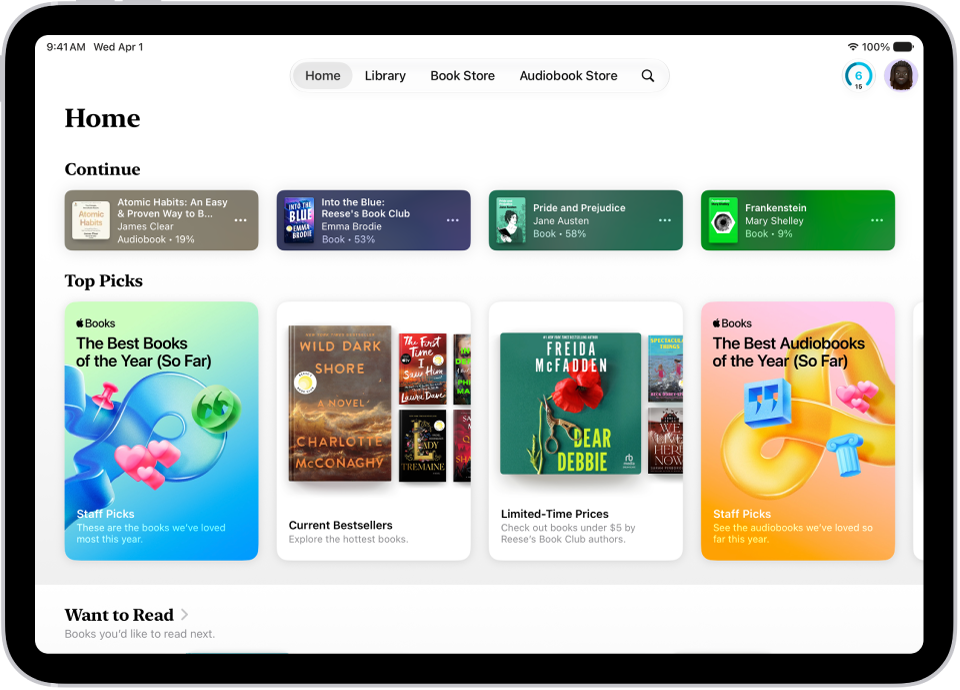The image size is (960, 690).
Task: Click the Staff Picks label on the Best Books card
Action: coord(105,514)
